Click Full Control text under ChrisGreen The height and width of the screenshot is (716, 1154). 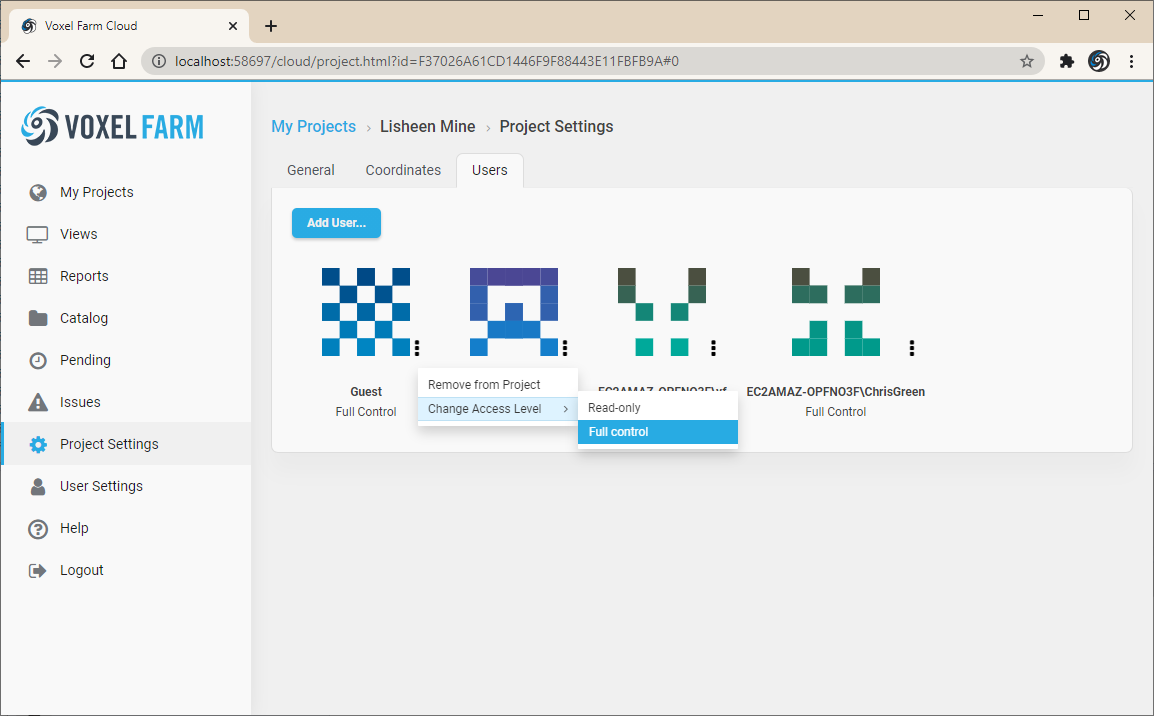point(836,412)
